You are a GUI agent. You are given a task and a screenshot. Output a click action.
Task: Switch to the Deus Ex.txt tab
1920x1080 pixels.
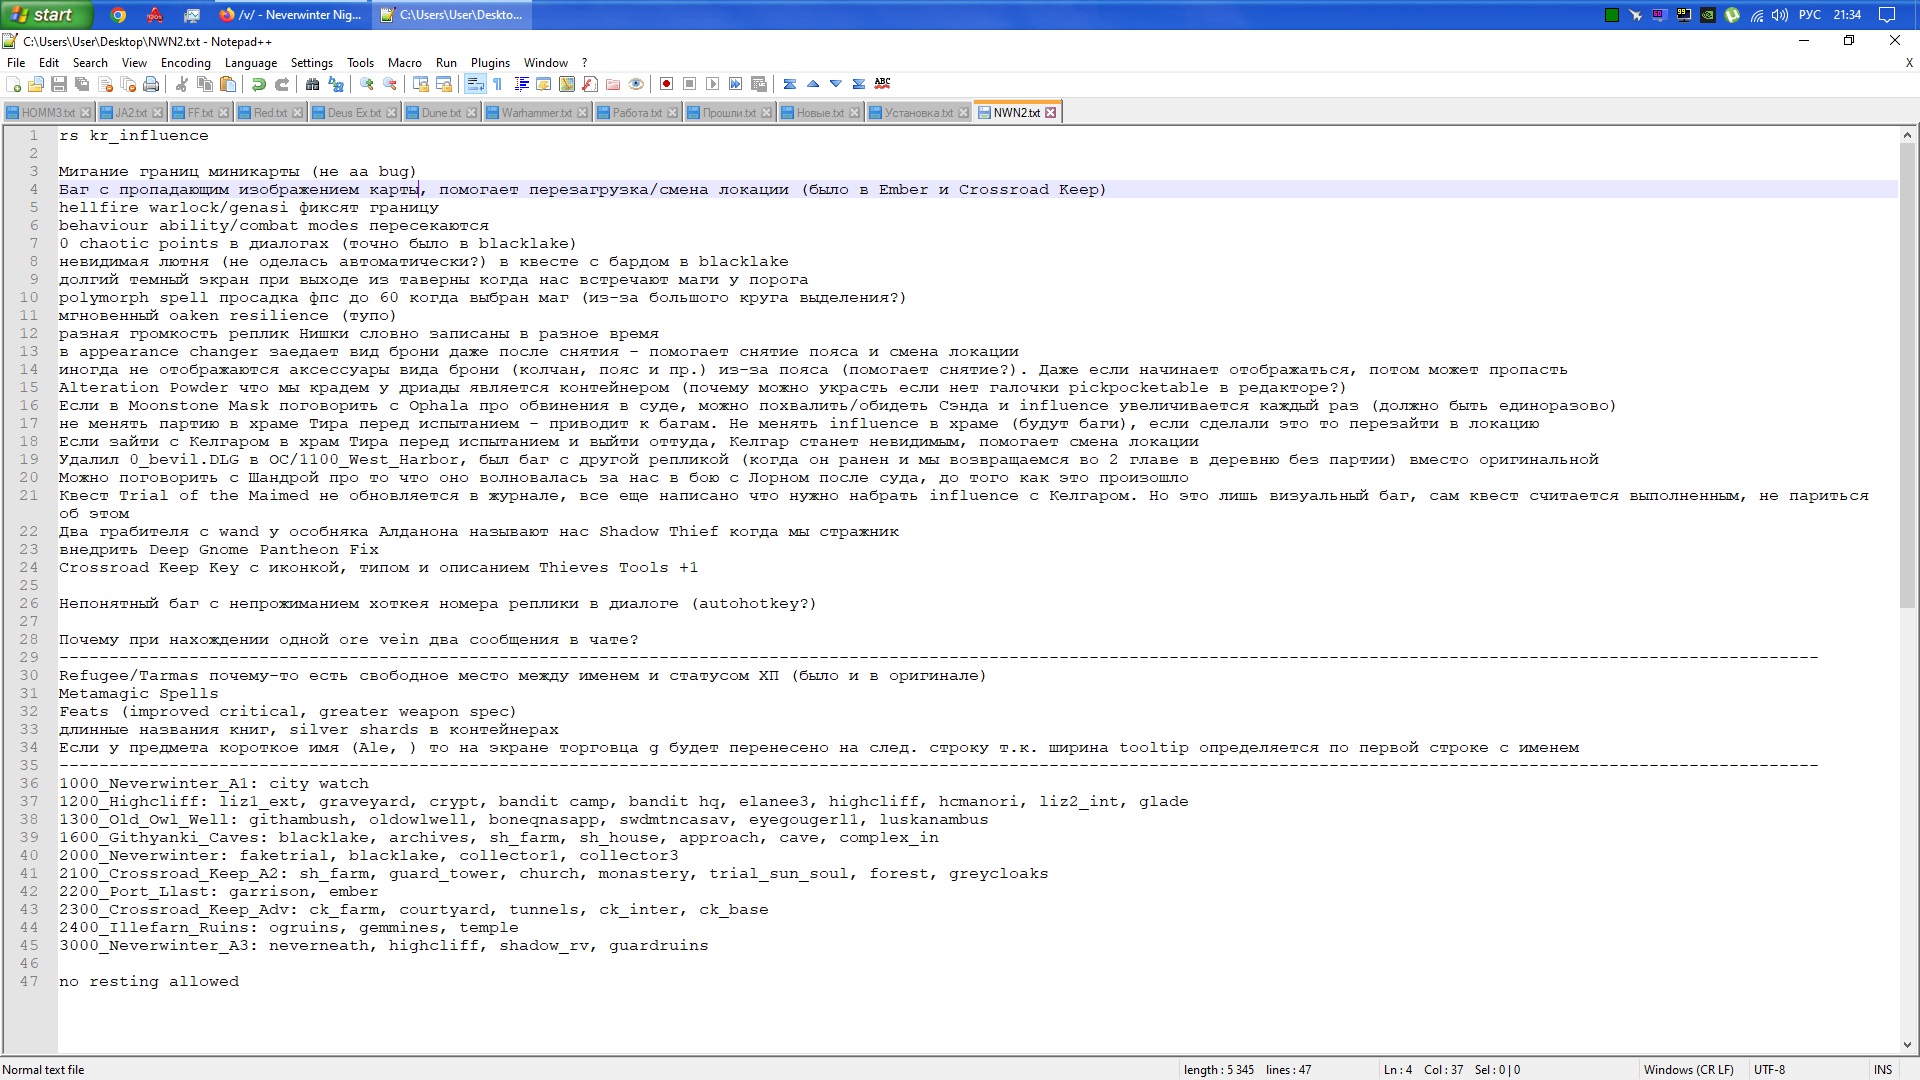pyautogui.click(x=353, y=113)
